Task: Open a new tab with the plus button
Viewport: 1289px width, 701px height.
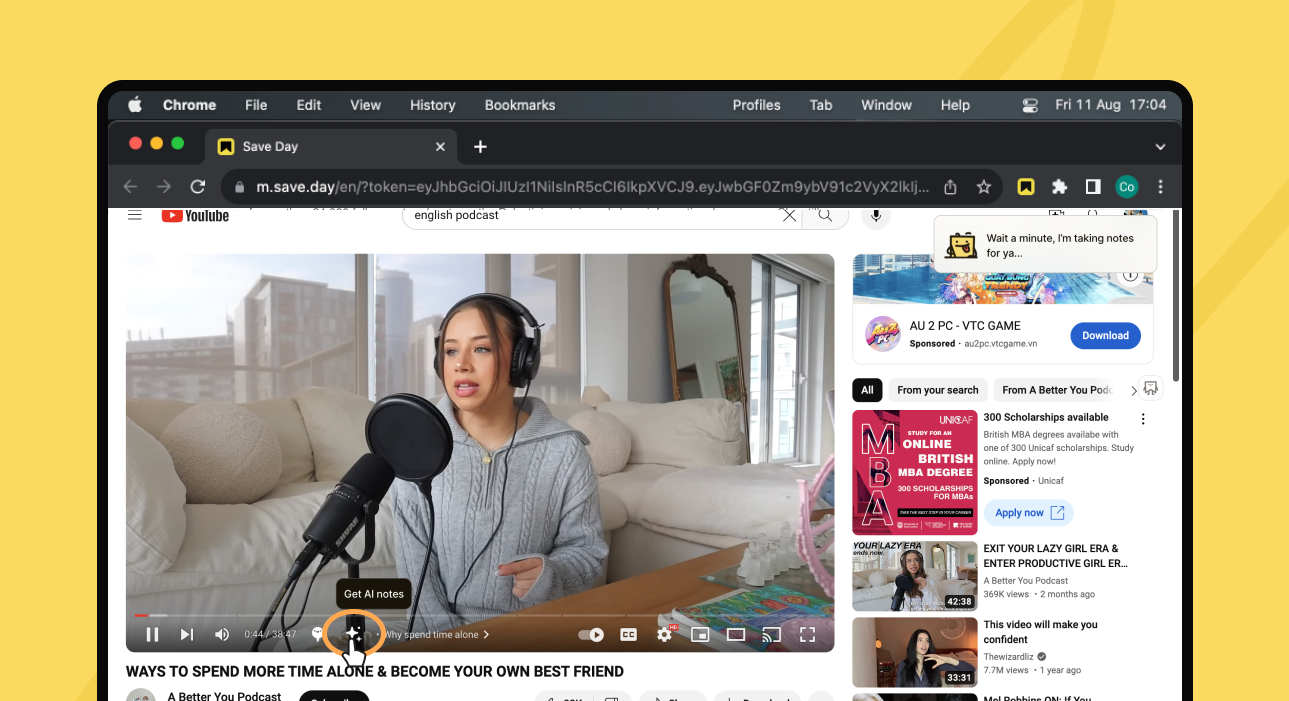Action: (480, 146)
